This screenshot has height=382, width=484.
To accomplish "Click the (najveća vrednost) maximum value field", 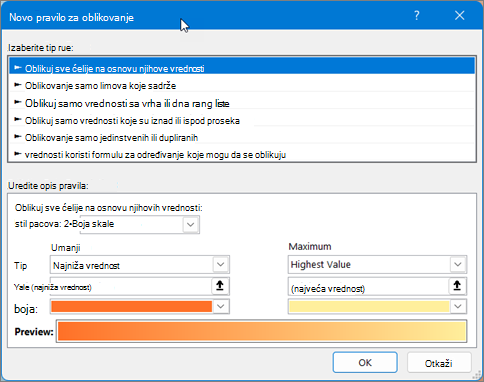I will tap(368, 287).
